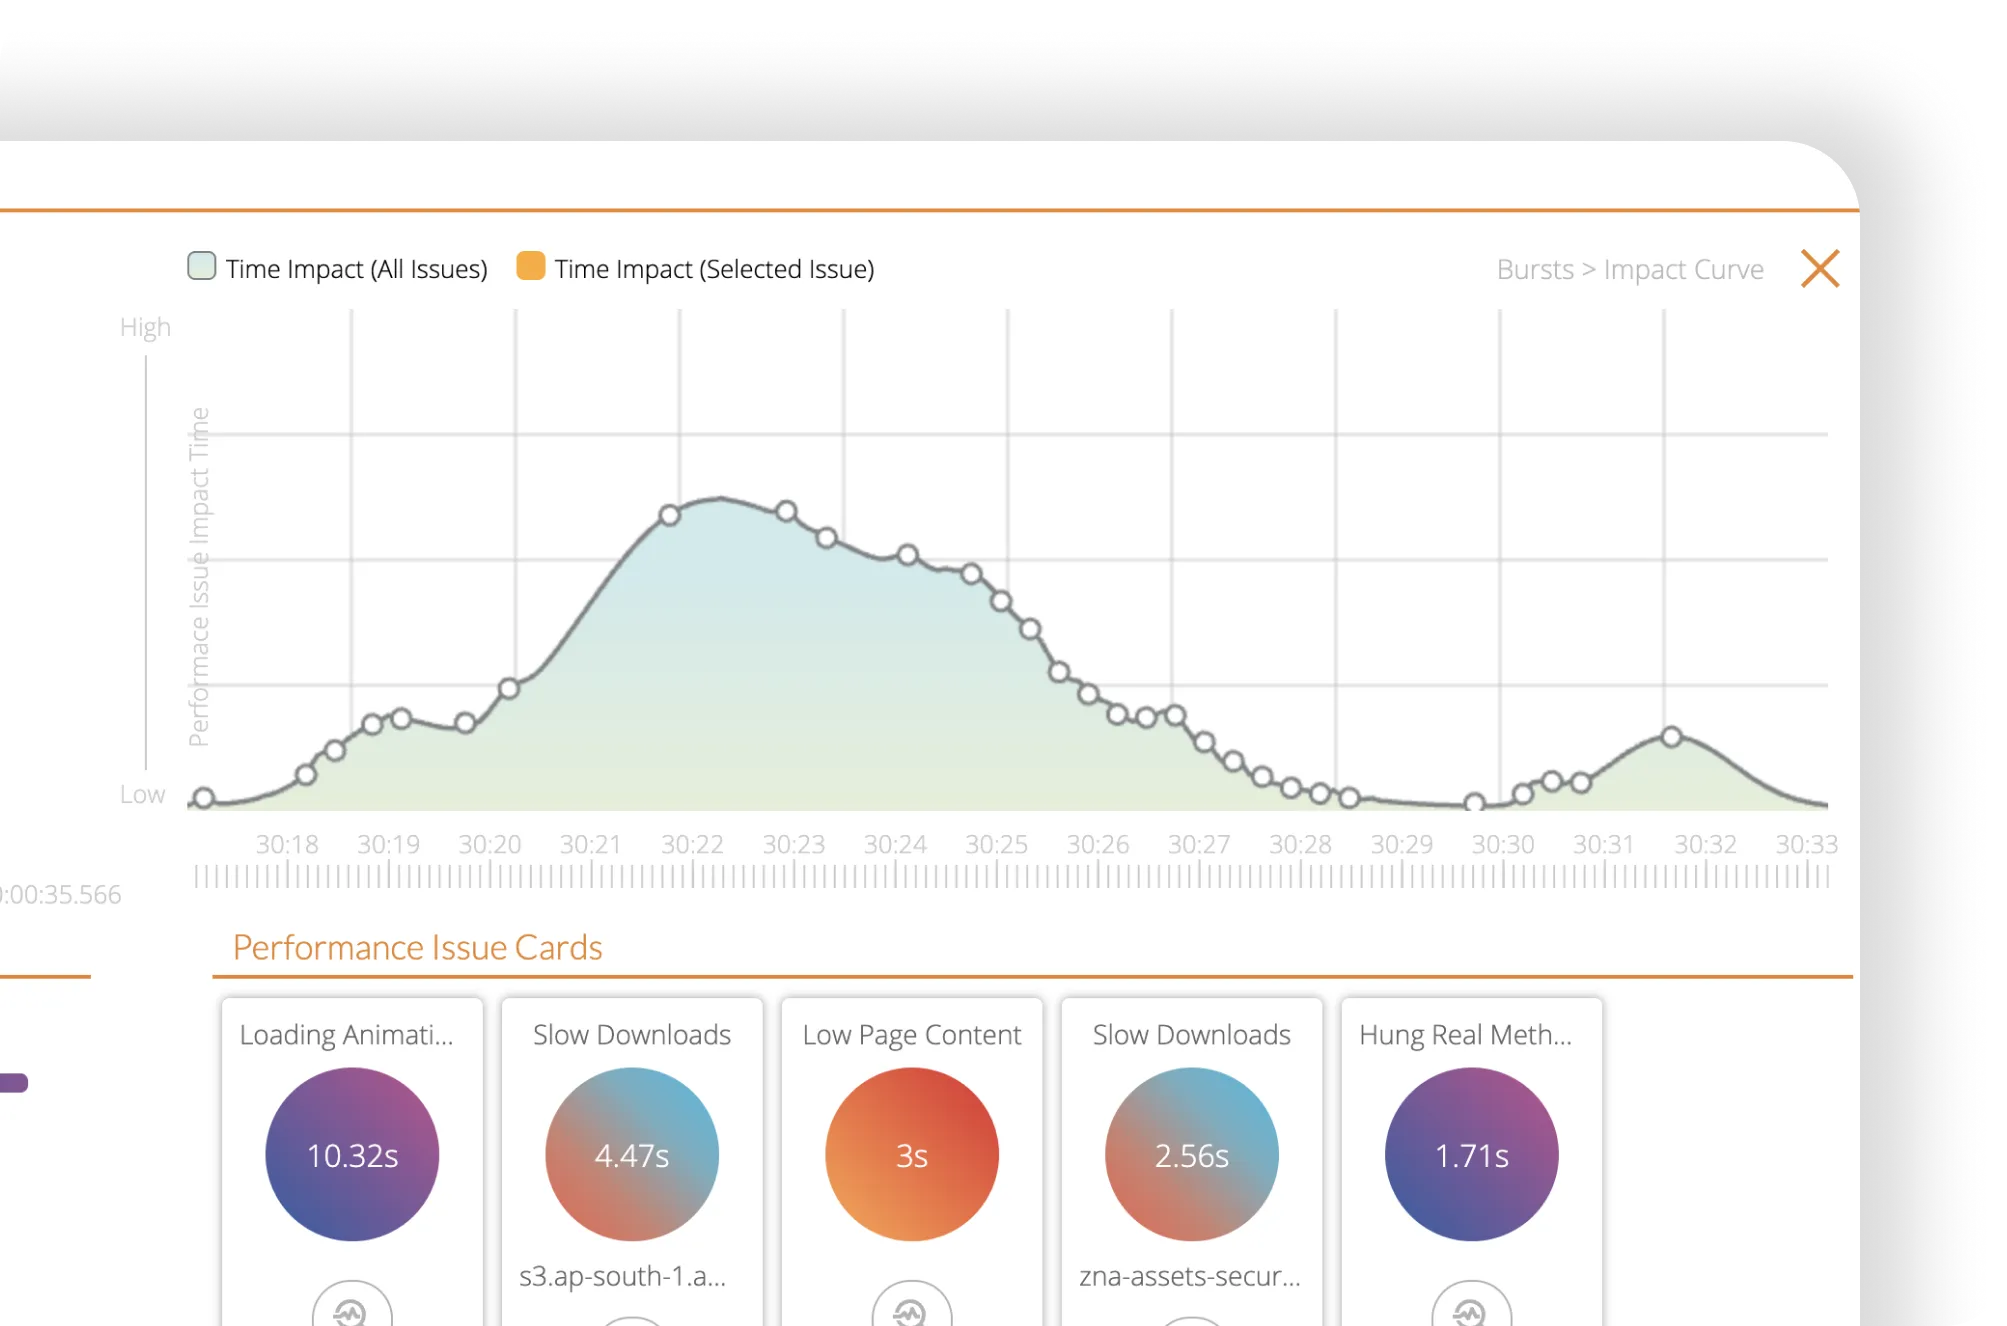Click the 1.71s Hung Real Method circle

[1471, 1154]
